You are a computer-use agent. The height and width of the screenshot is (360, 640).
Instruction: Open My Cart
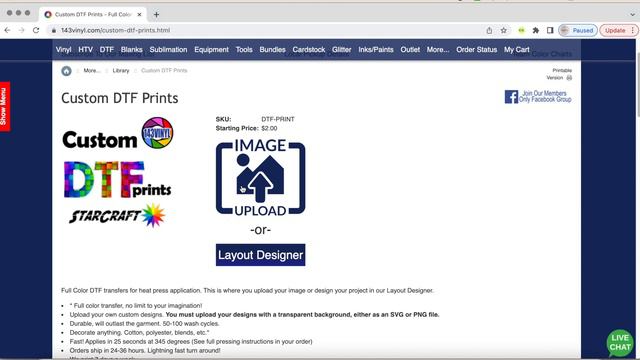pos(516,49)
